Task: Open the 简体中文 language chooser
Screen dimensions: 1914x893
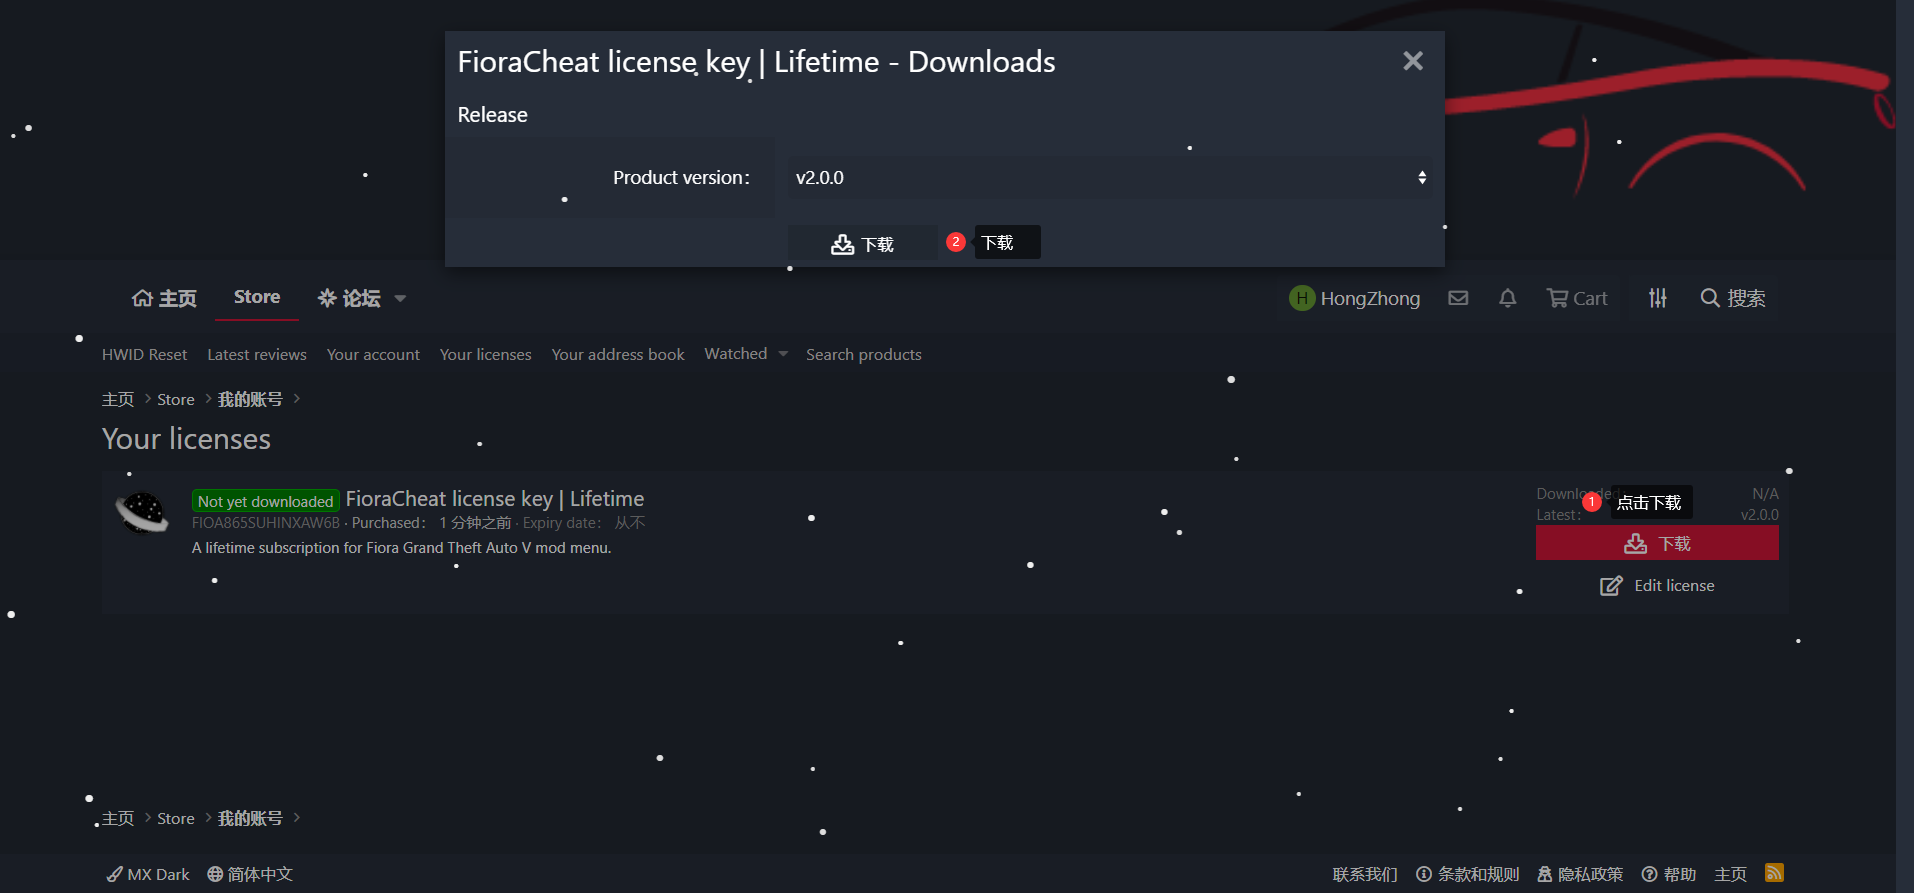Action: pyautogui.click(x=250, y=874)
